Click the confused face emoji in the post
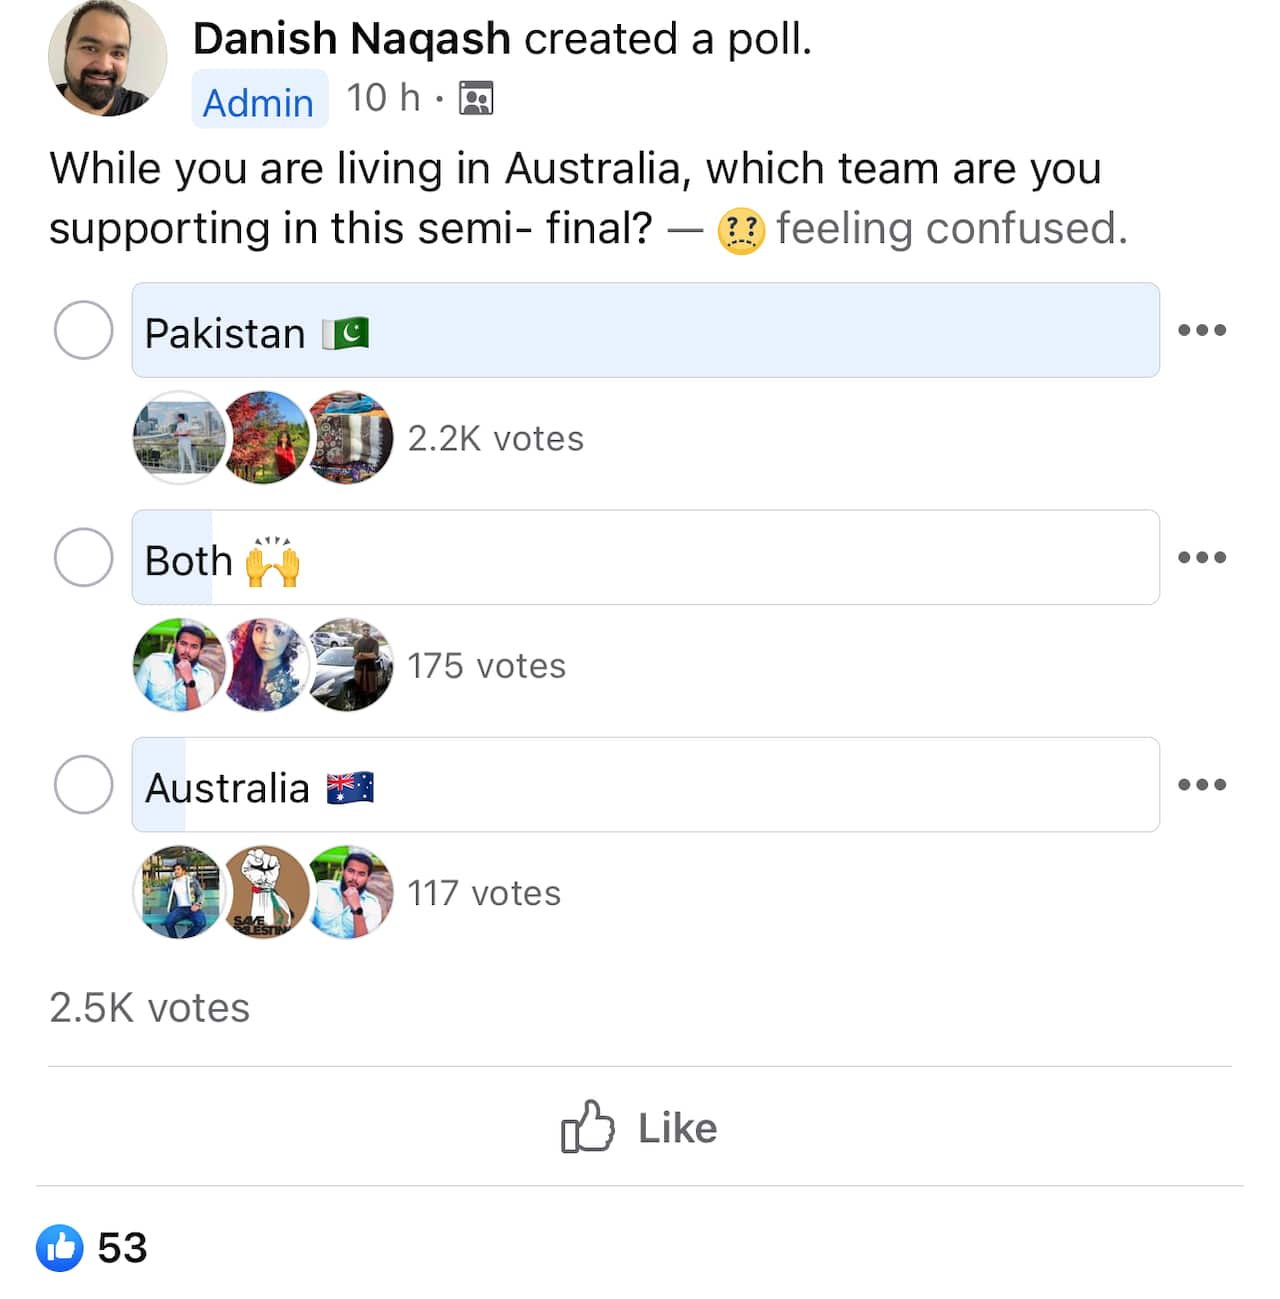This screenshot has width=1280, height=1299. pos(741,228)
